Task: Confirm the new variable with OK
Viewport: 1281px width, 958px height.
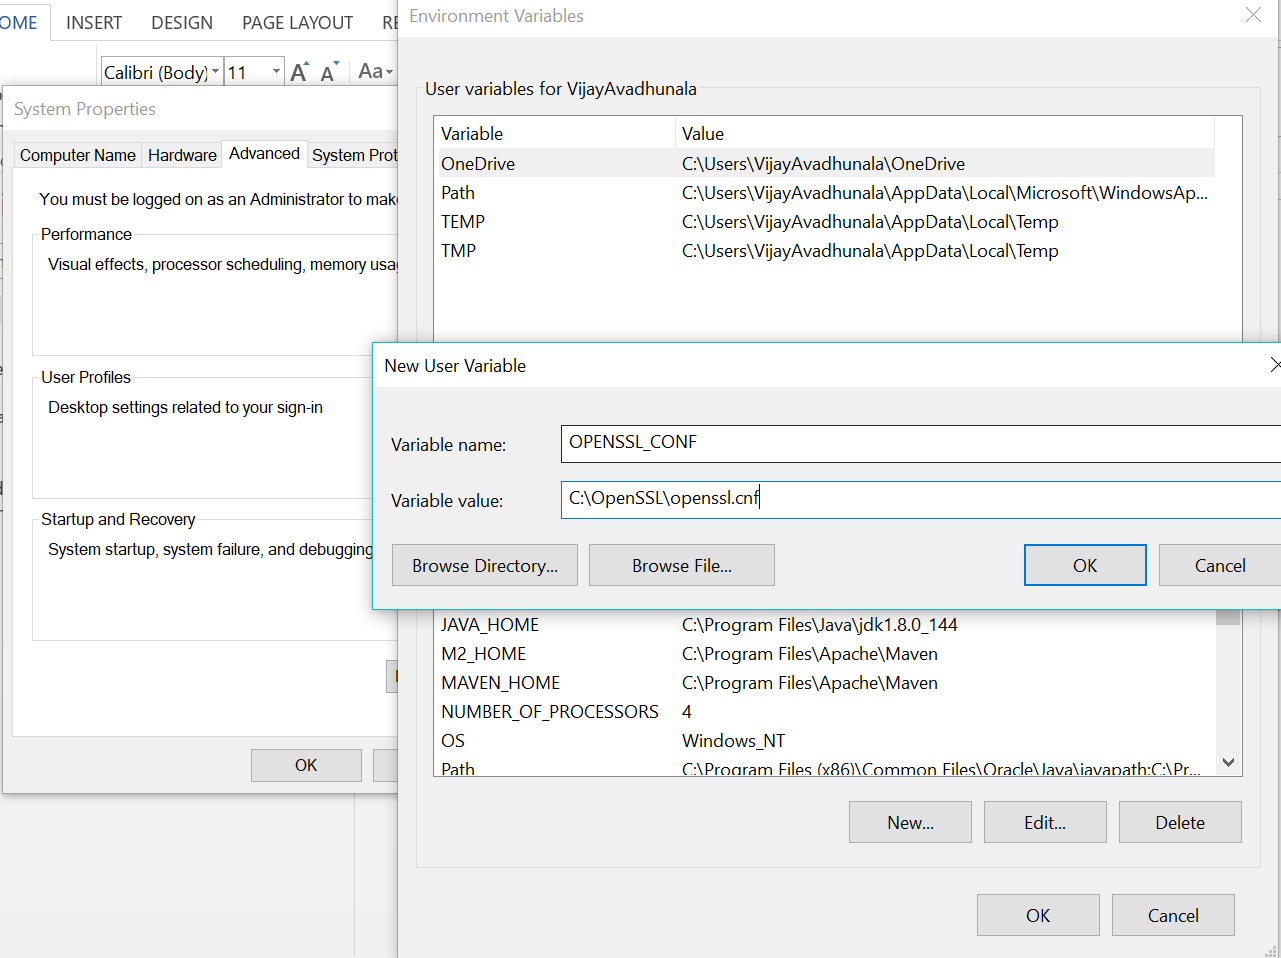Action: (x=1085, y=565)
